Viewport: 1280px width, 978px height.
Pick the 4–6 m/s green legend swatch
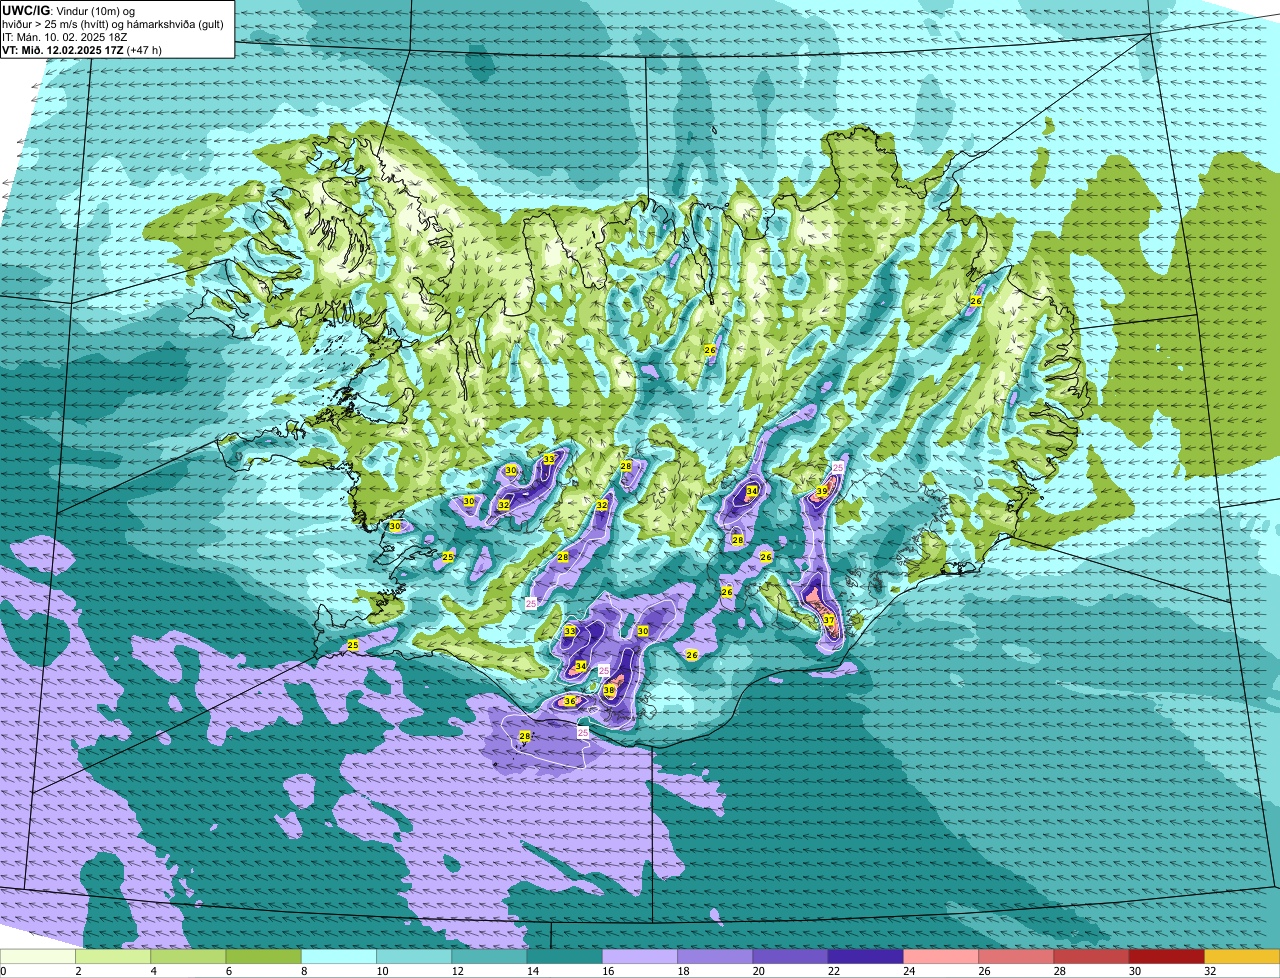[188, 956]
